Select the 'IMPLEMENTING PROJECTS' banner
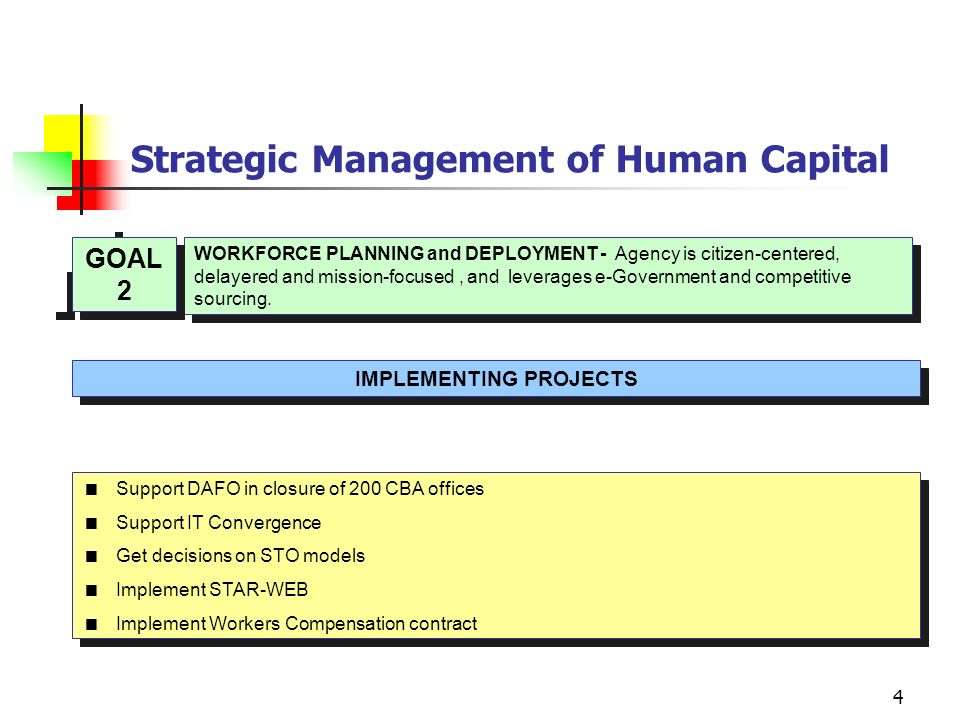Viewport: 960px width, 720px height. tap(497, 378)
